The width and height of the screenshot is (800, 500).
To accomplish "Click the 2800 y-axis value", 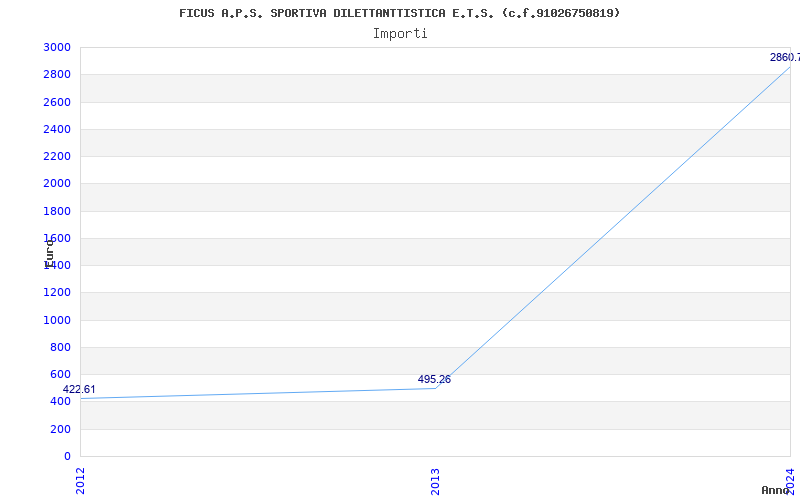I will [x=57, y=74].
